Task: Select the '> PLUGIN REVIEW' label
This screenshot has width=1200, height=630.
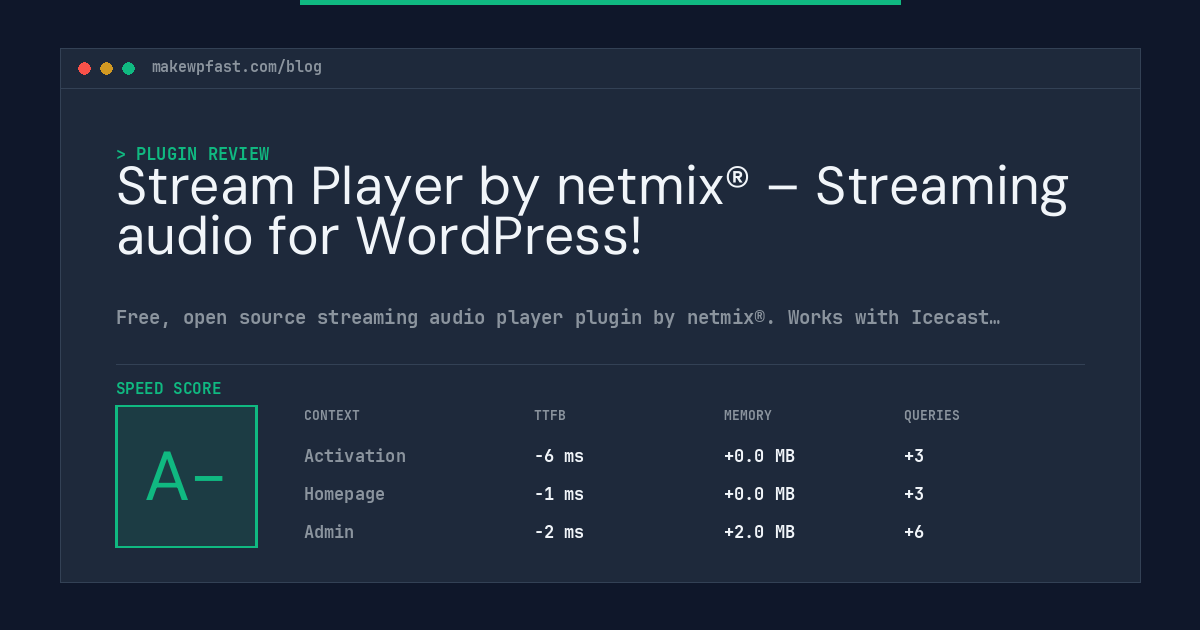Action: point(193,154)
